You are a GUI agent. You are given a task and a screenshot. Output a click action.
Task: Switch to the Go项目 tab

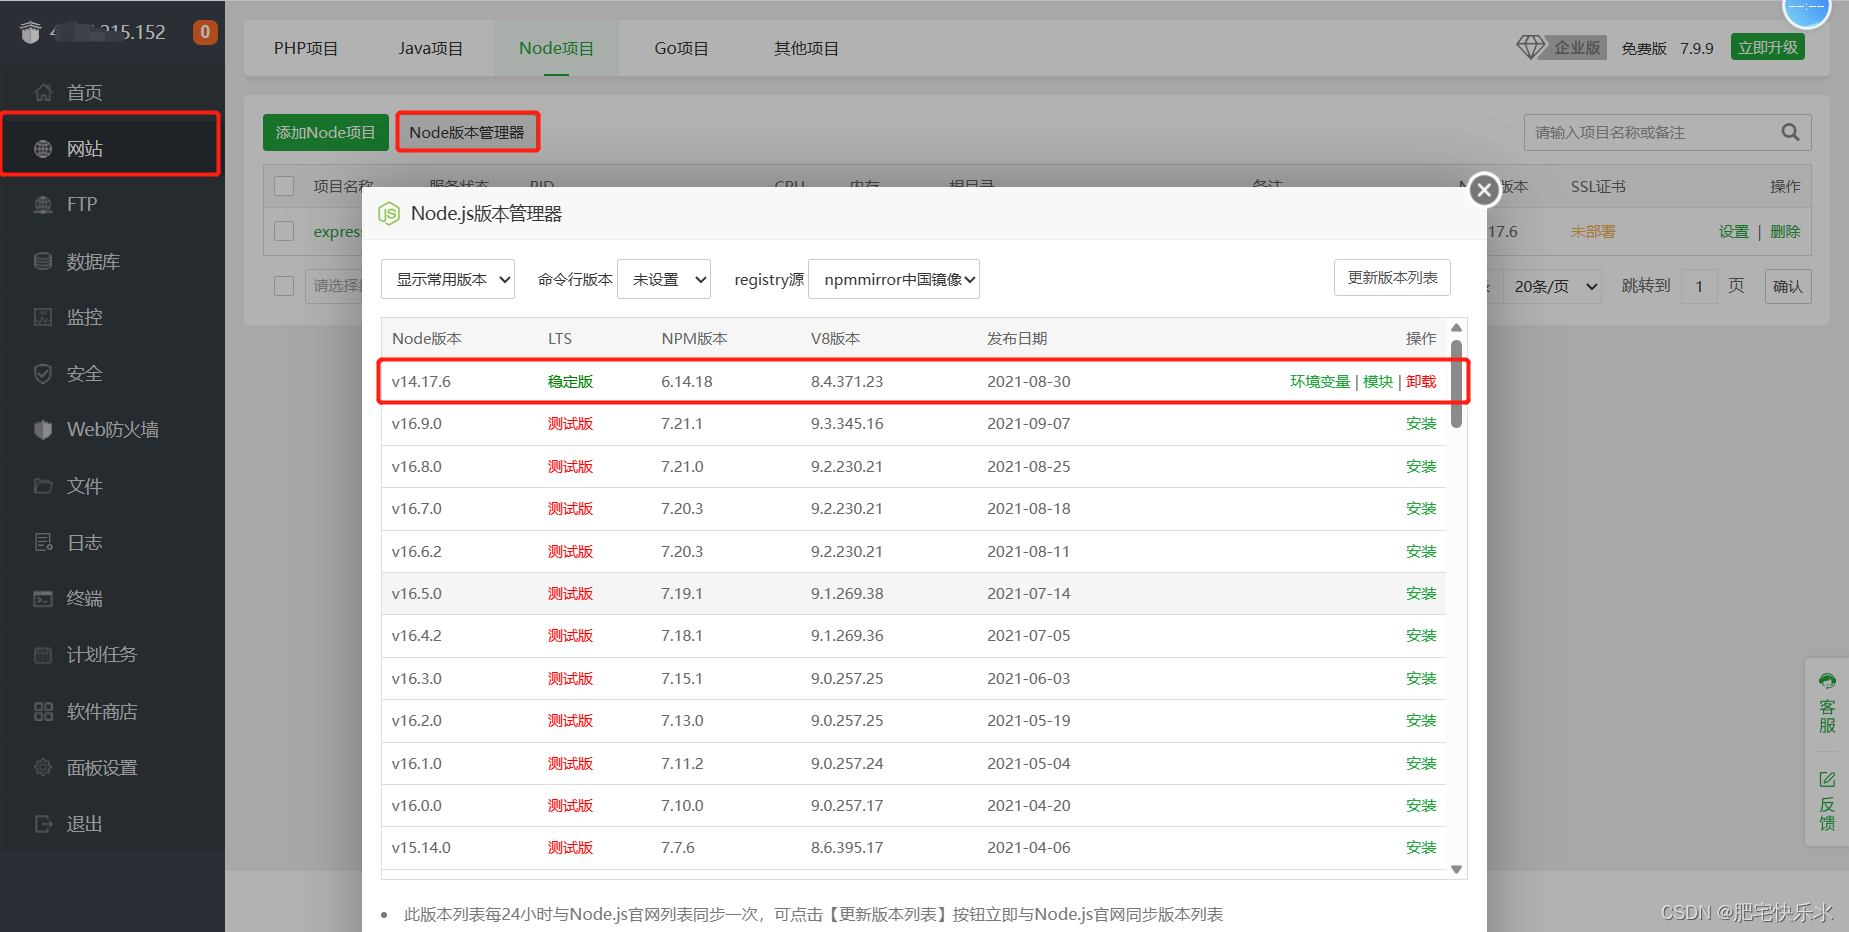coord(681,48)
